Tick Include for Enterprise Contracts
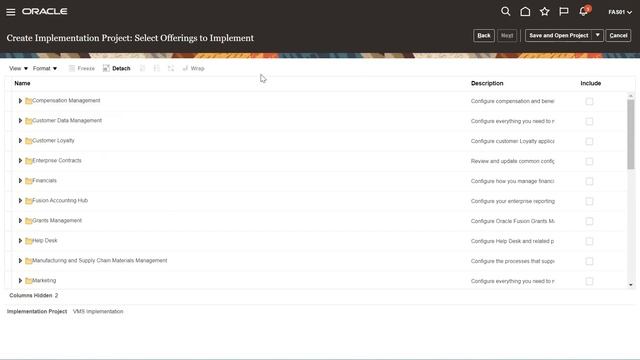Screen dimensions: 640x360 tap(589, 161)
